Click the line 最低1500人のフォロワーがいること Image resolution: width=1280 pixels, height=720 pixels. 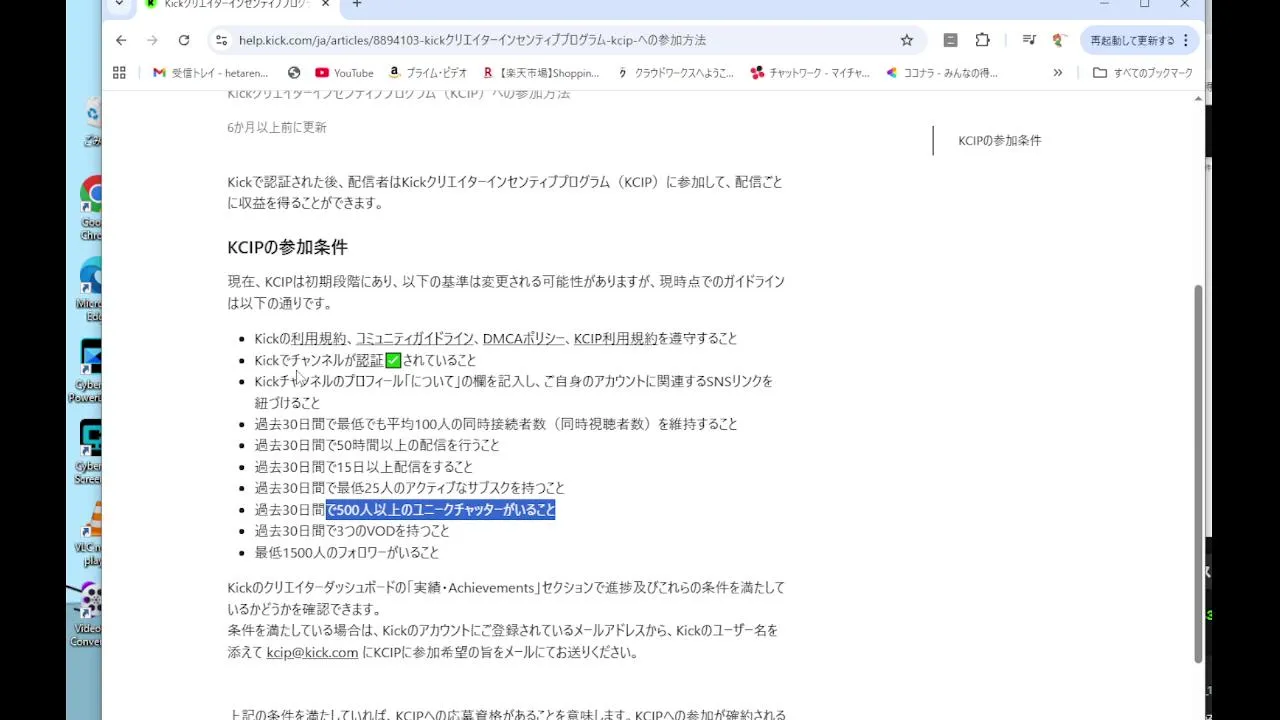[x=347, y=553]
